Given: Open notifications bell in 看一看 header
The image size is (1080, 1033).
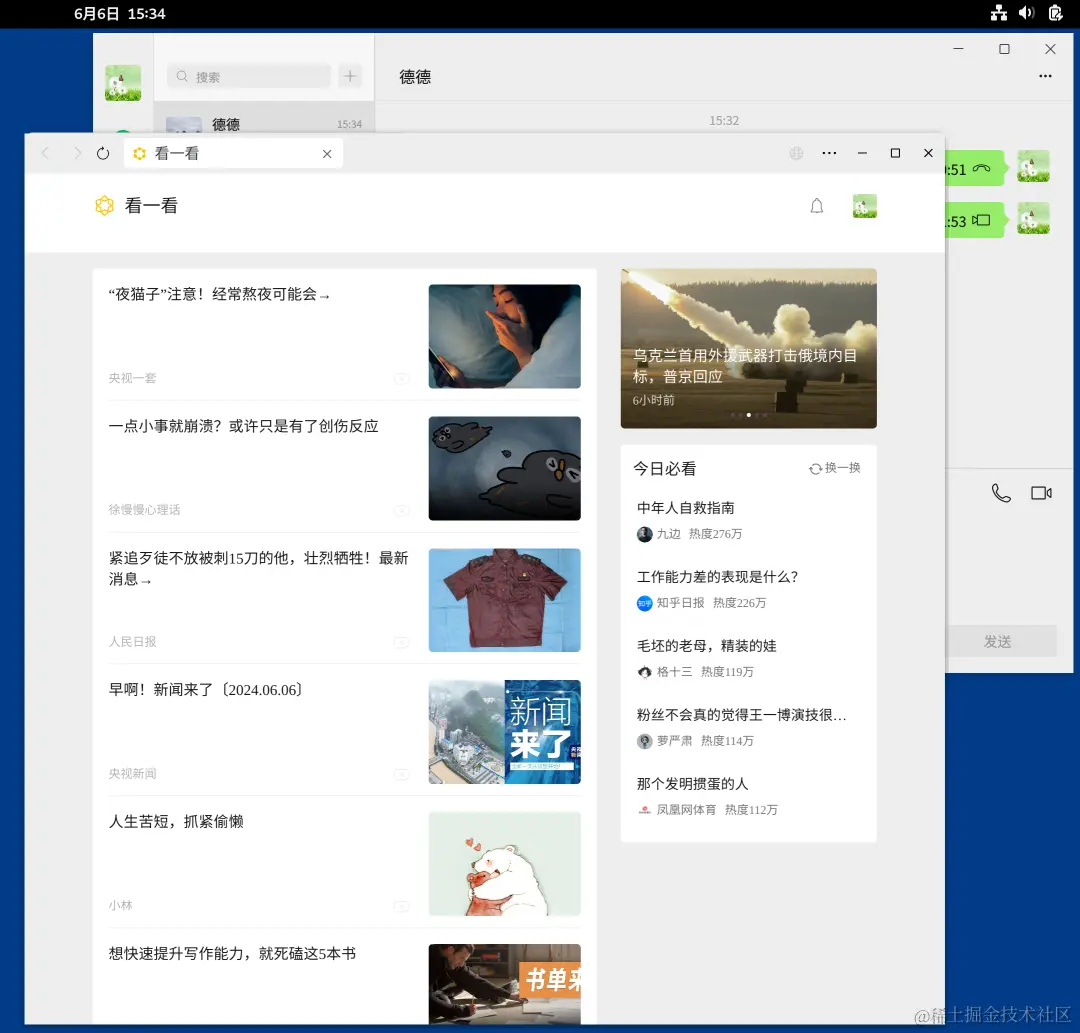Looking at the screenshot, I should point(817,206).
